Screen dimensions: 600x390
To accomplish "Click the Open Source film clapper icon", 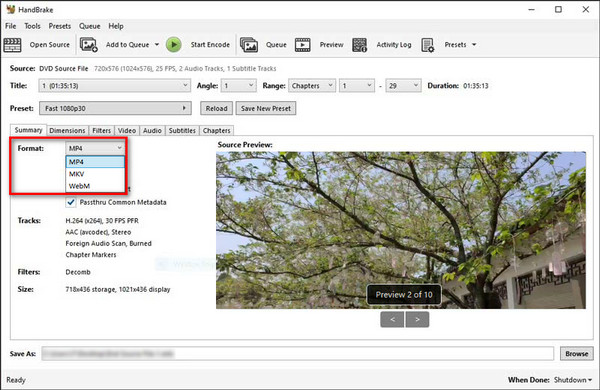I will point(12,45).
